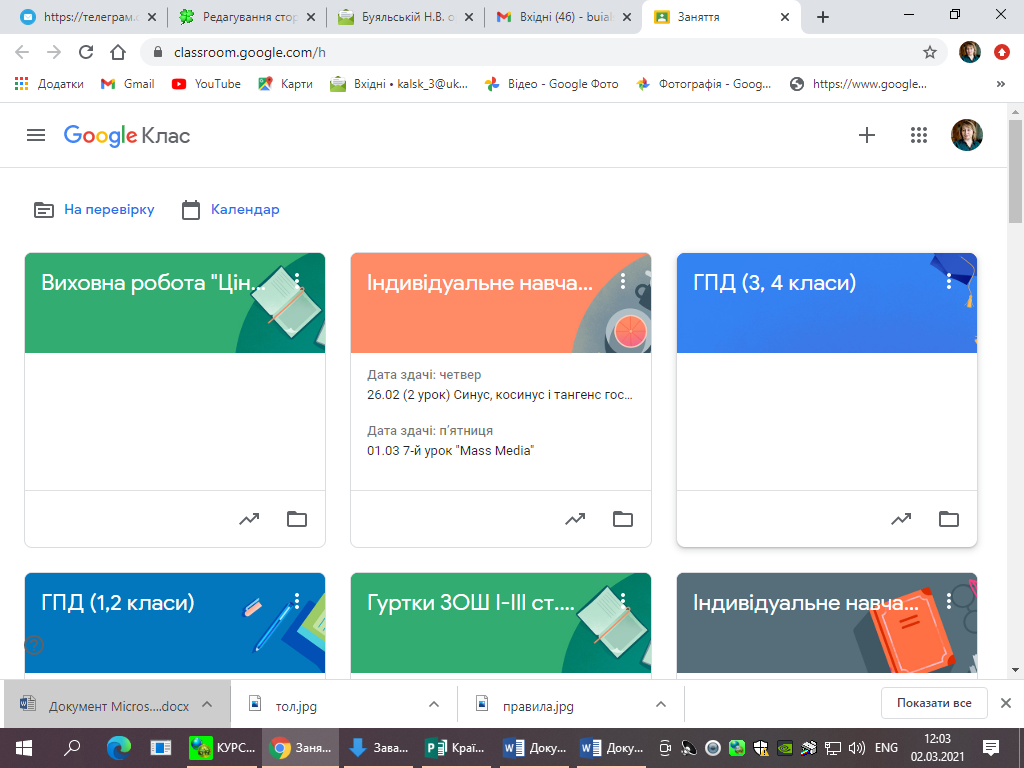Switch to the Вхідні (46) Gmail tab

557,17
